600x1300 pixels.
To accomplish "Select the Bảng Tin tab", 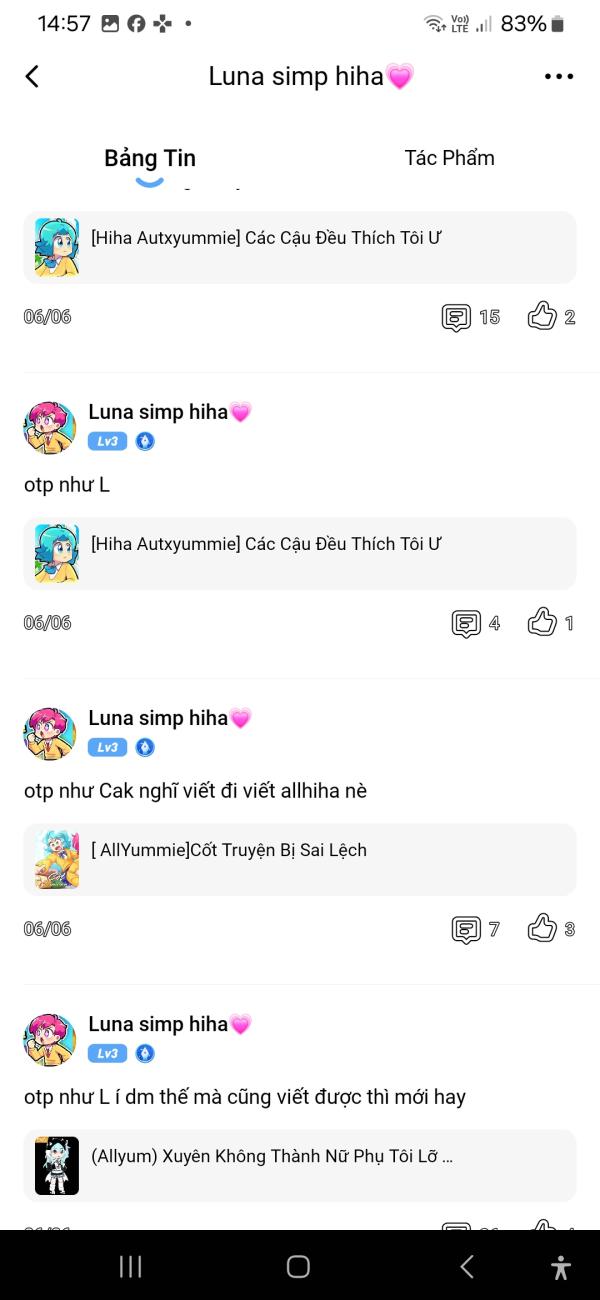I will pyautogui.click(x=150, y=158).
